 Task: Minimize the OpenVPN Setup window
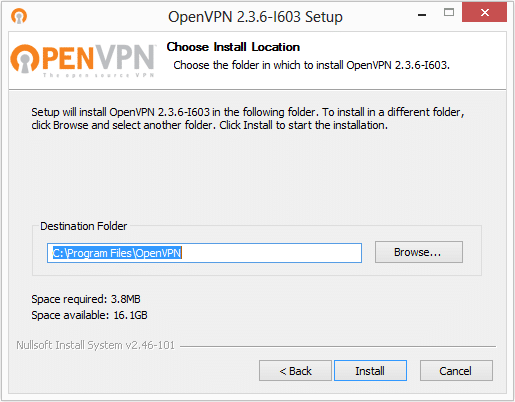click(422, 15)
